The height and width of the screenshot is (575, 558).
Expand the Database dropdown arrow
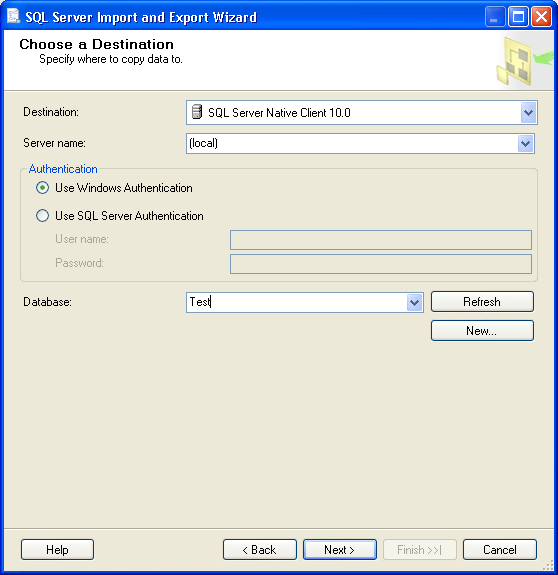(x=414, y=303)
